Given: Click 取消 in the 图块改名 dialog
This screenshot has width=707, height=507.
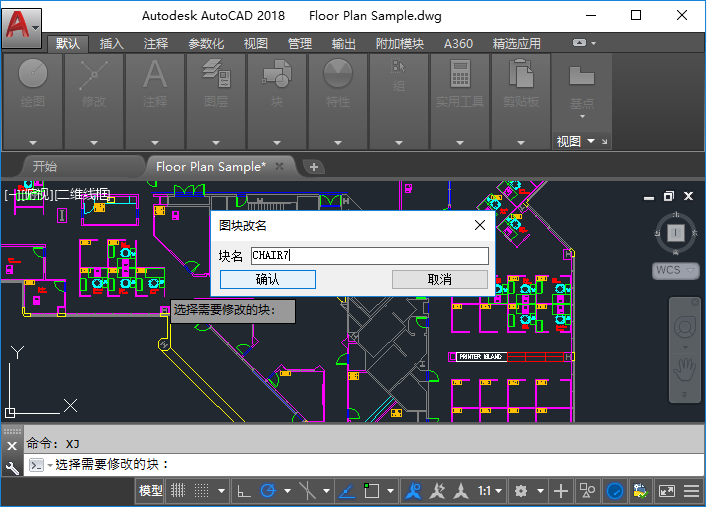Looking at the screenshot, I should [440, 280].
